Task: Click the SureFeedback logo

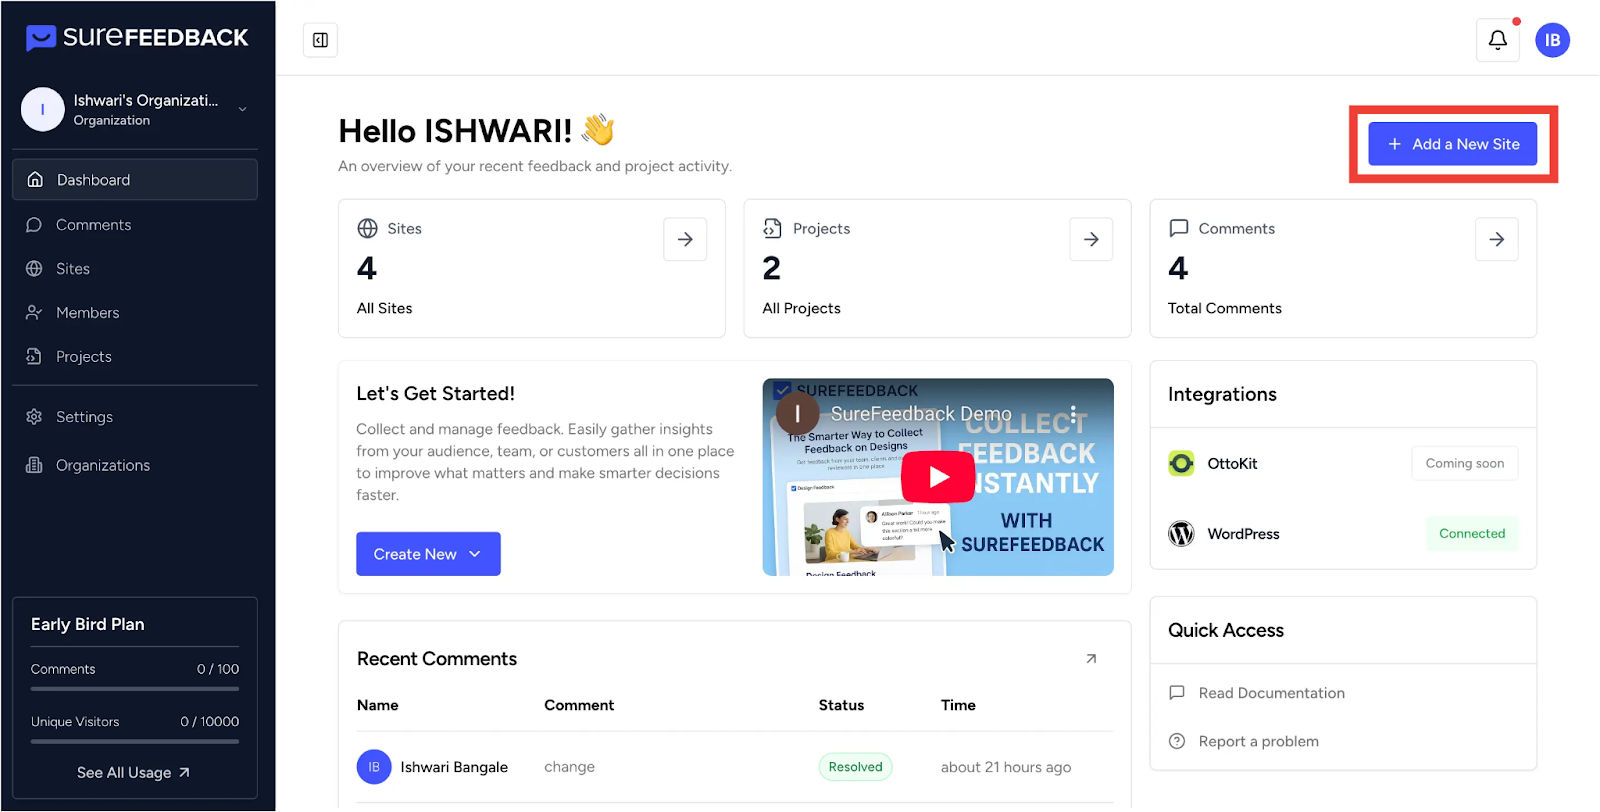Action: [137, 38]
